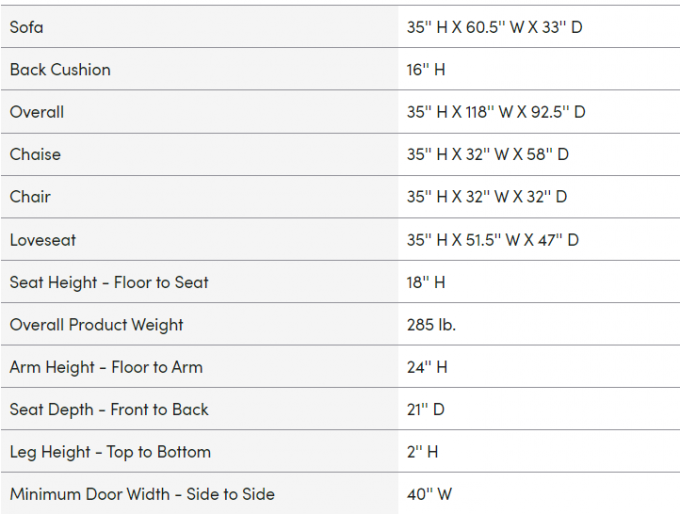This screenshot has height=514, width=680.
Task: Select the 16" H back cushion value
Action: (x=426, y=70)
